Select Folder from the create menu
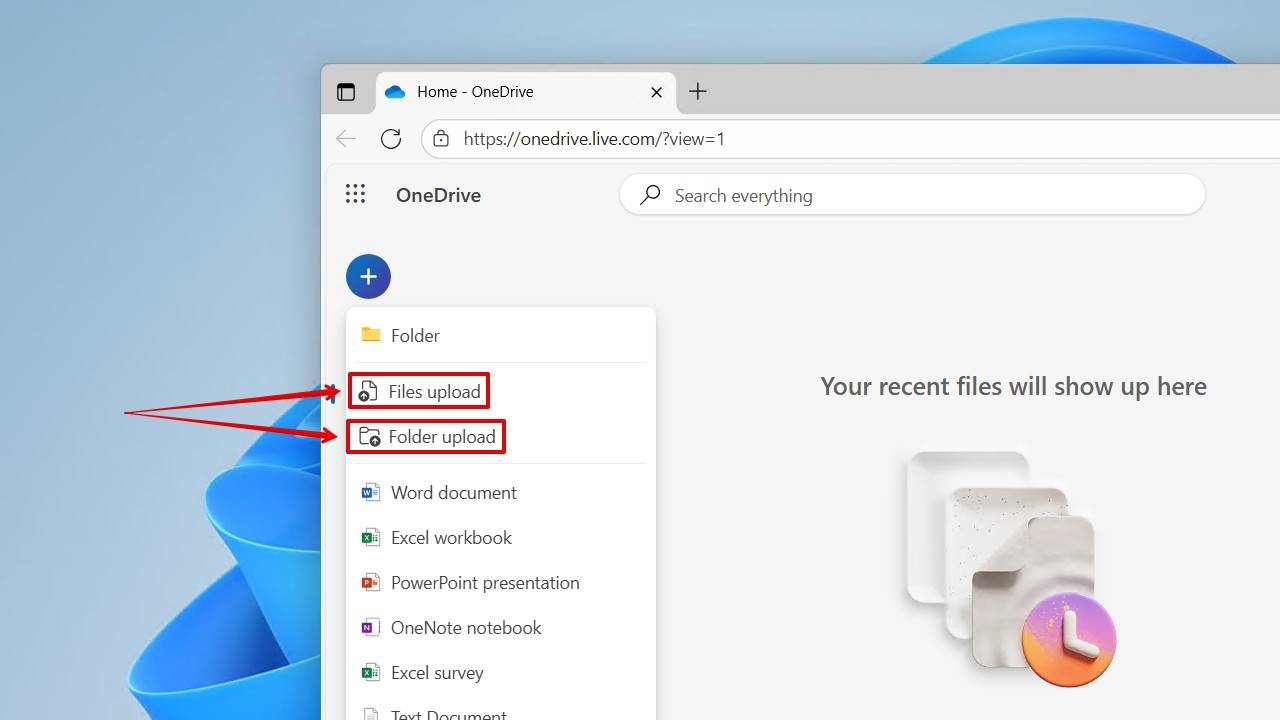Screen dimensions: 1280x720 pos(414,335)
